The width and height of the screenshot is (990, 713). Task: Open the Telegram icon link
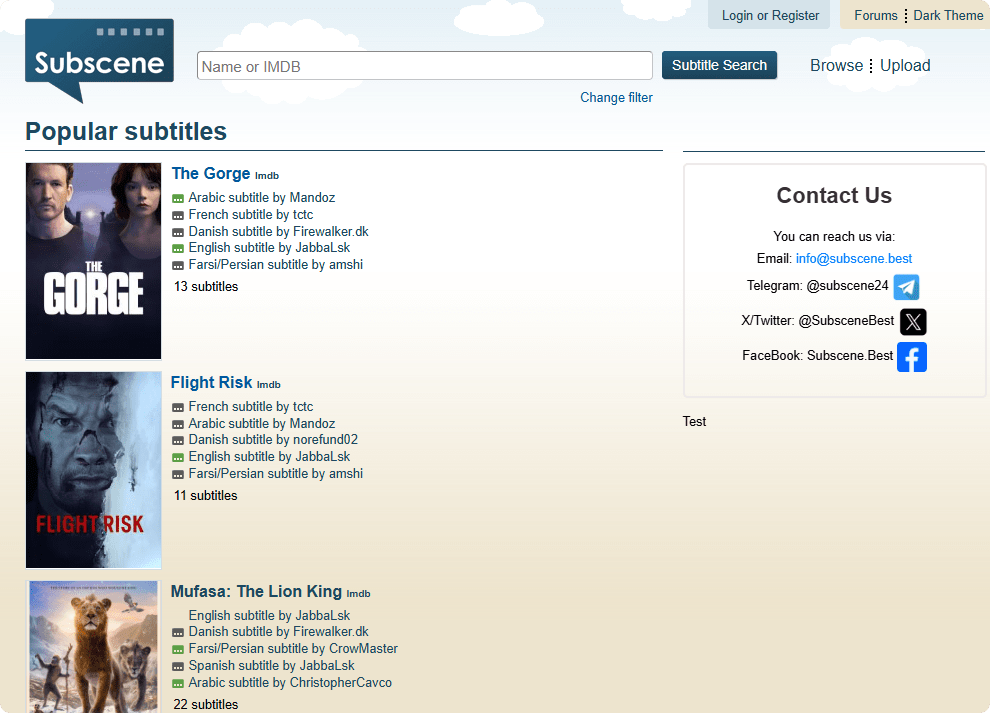point(906,287)
